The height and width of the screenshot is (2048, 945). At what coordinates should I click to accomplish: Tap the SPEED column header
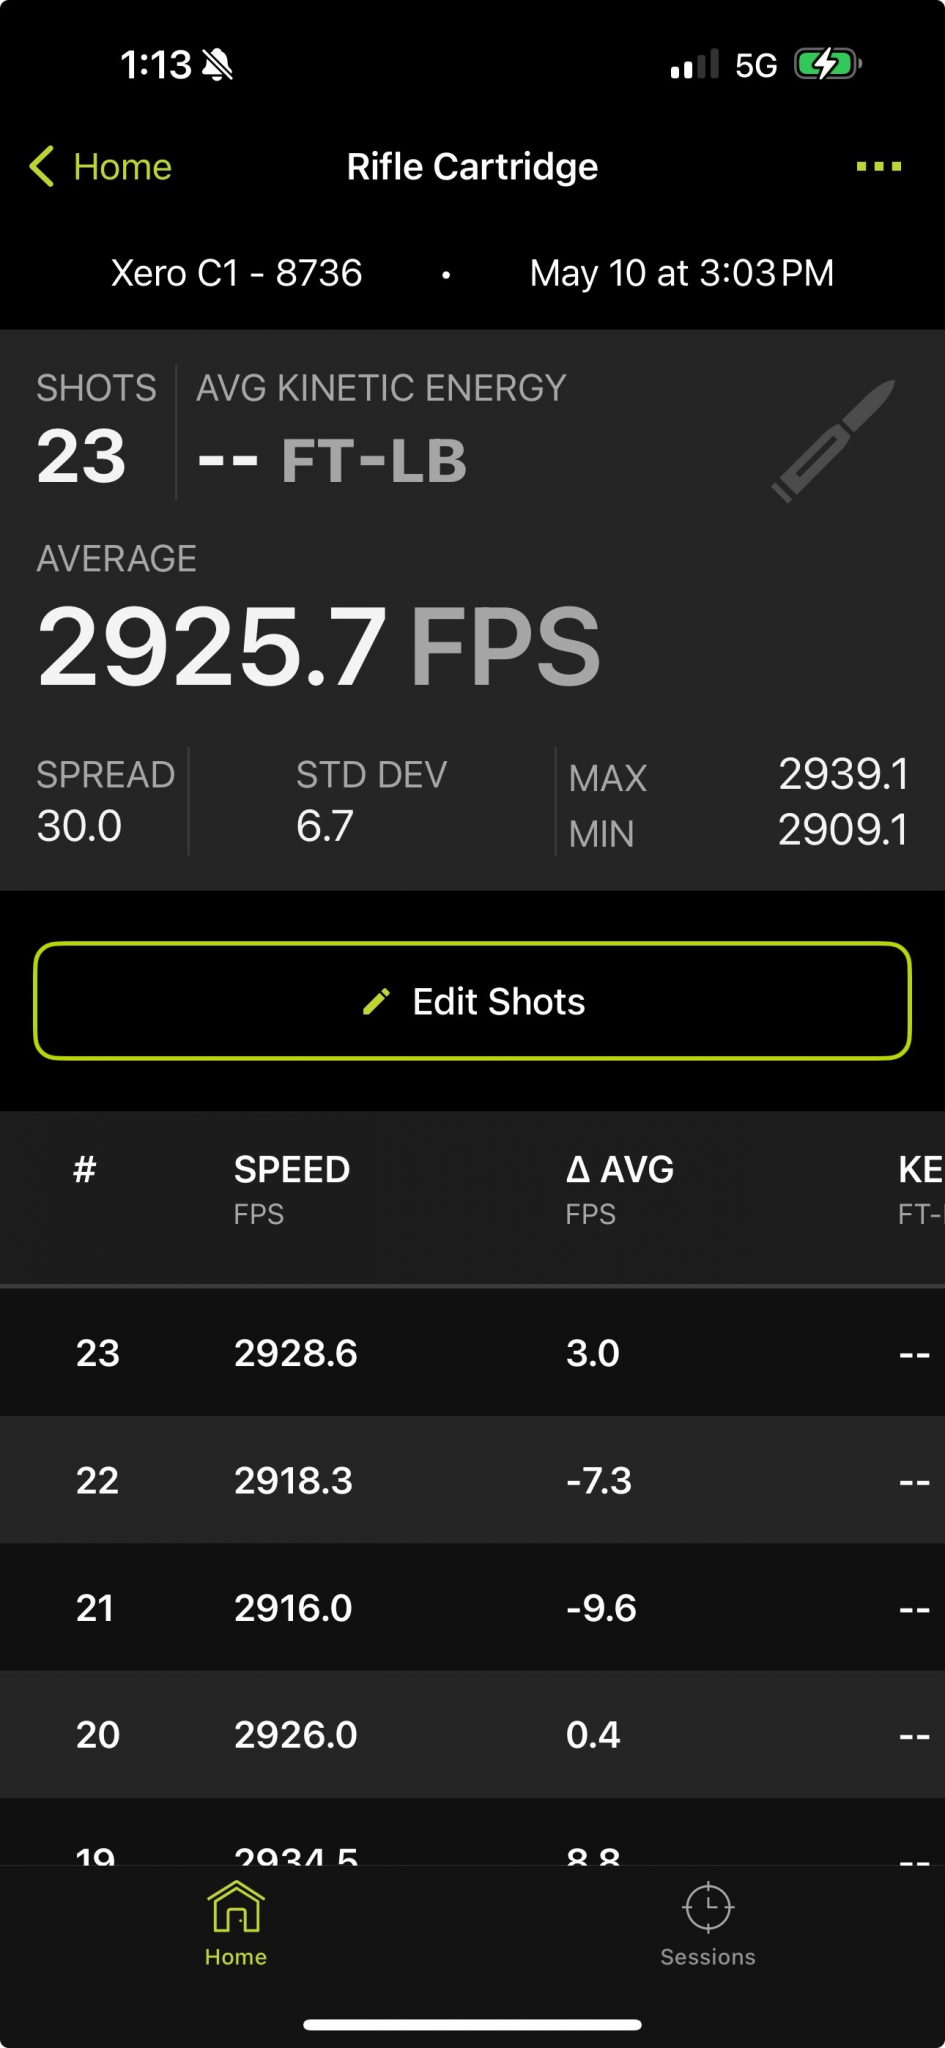point(292,1170)
